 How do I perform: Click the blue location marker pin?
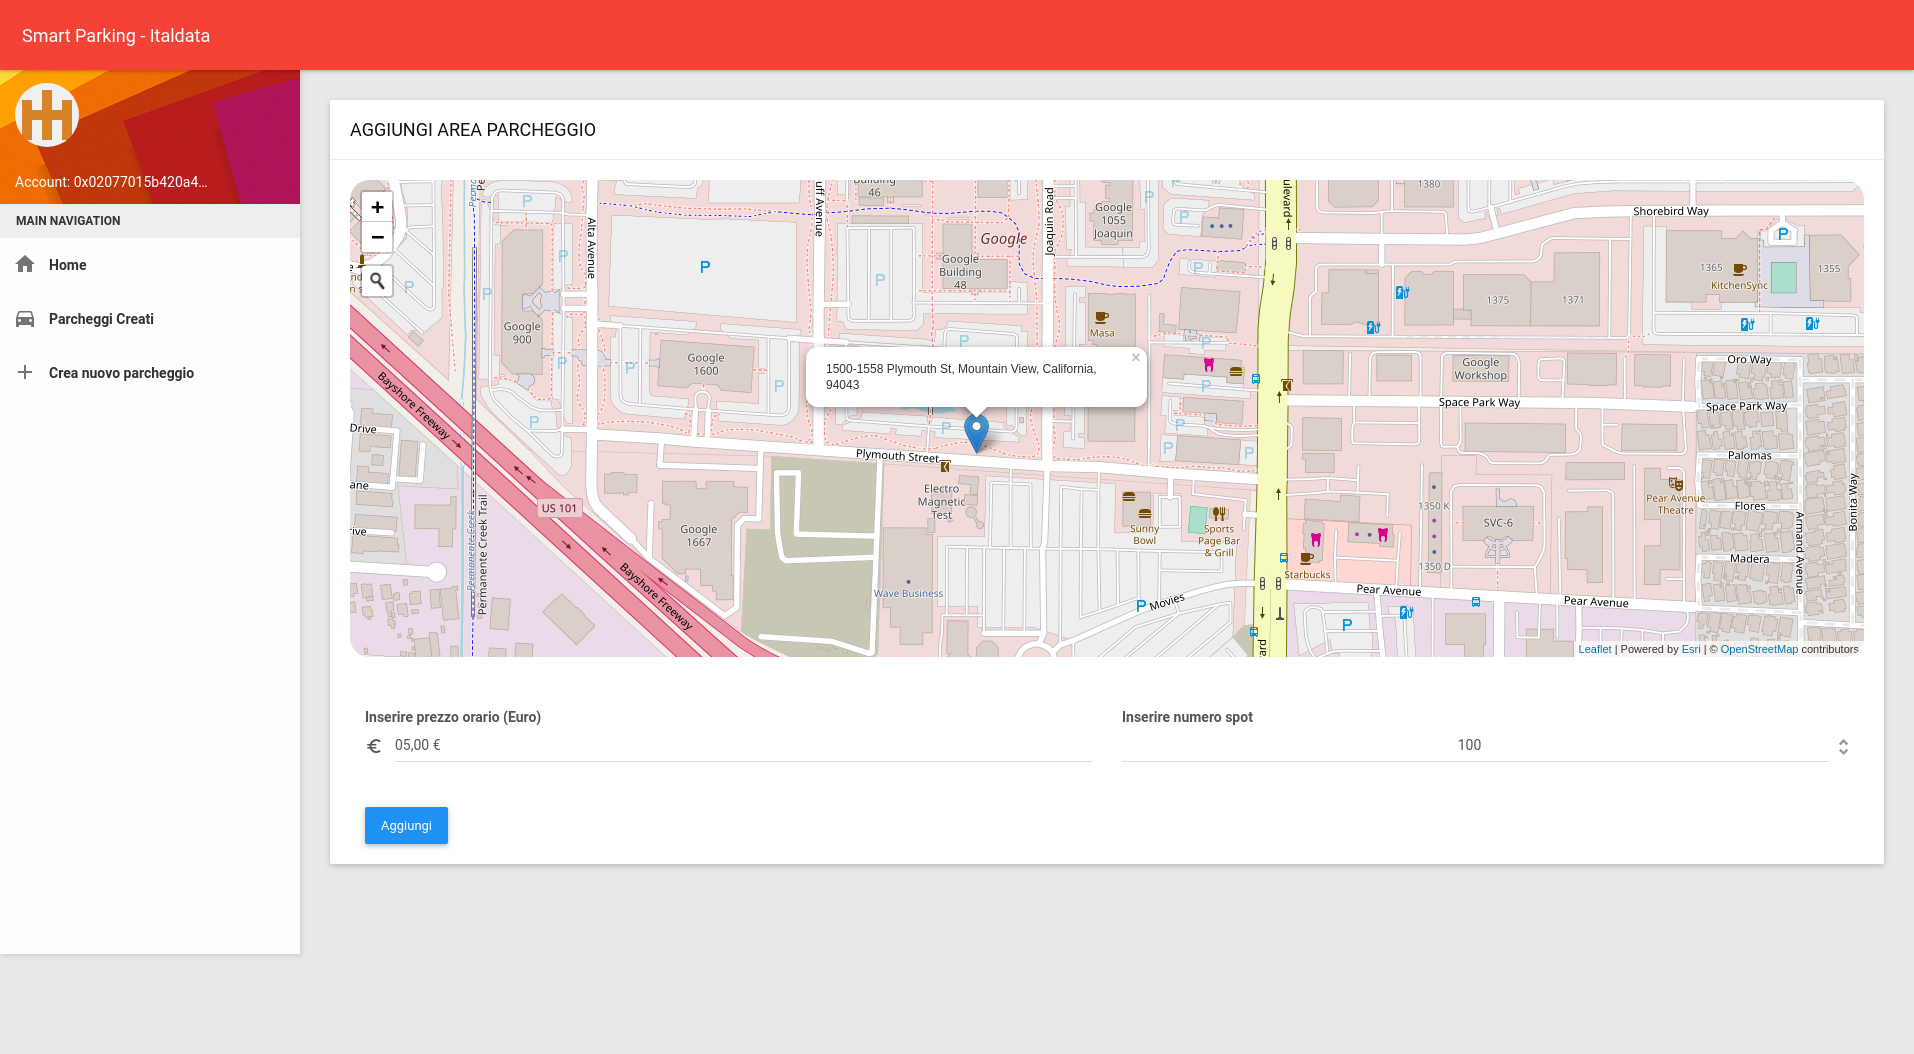pyautogui.click(x=976, y=433)
